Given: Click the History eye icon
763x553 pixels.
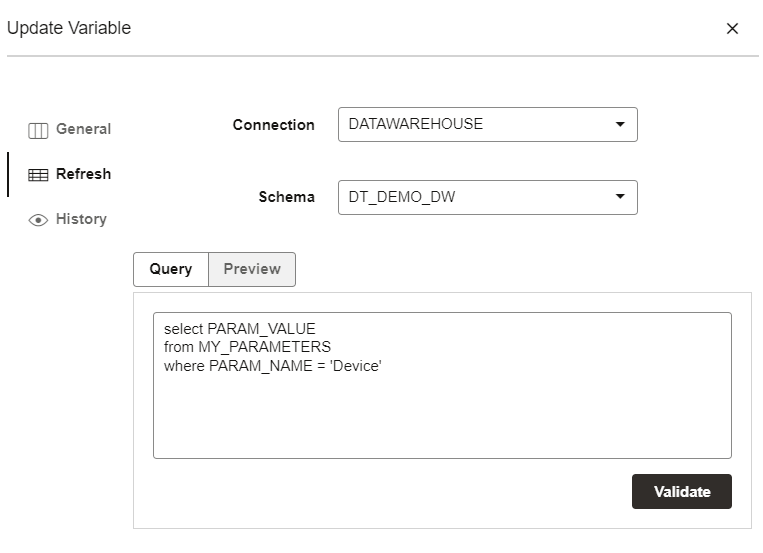Looking at the screenshot, I should tap(38, 220).
